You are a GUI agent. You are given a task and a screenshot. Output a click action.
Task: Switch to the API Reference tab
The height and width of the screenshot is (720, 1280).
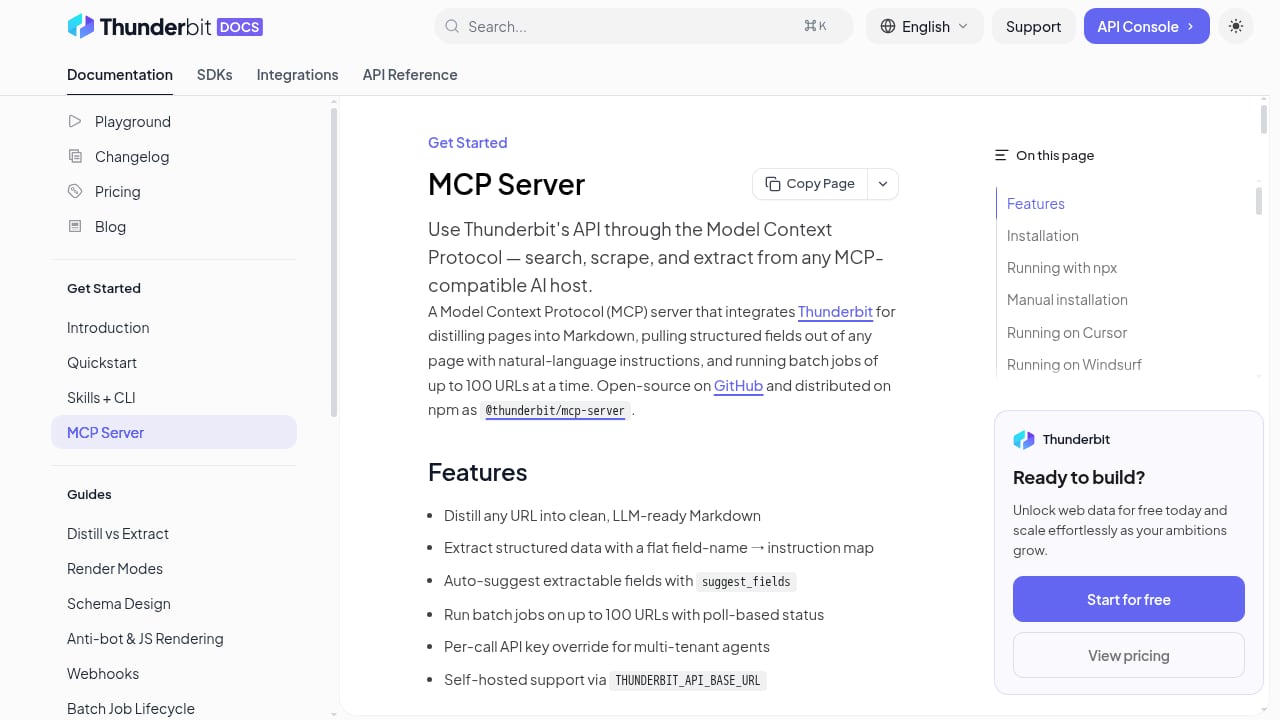coord(410,75)
